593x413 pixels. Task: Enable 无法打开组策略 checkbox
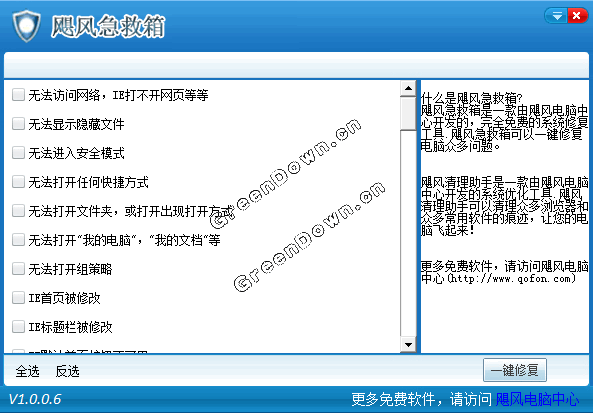click(18, 269)
